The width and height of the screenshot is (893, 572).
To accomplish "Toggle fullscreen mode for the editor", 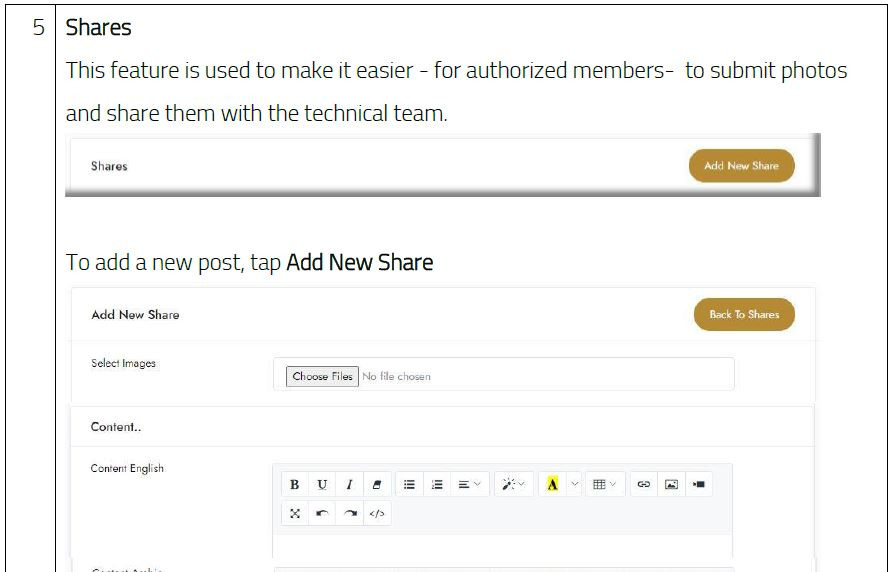I will 295,513.
